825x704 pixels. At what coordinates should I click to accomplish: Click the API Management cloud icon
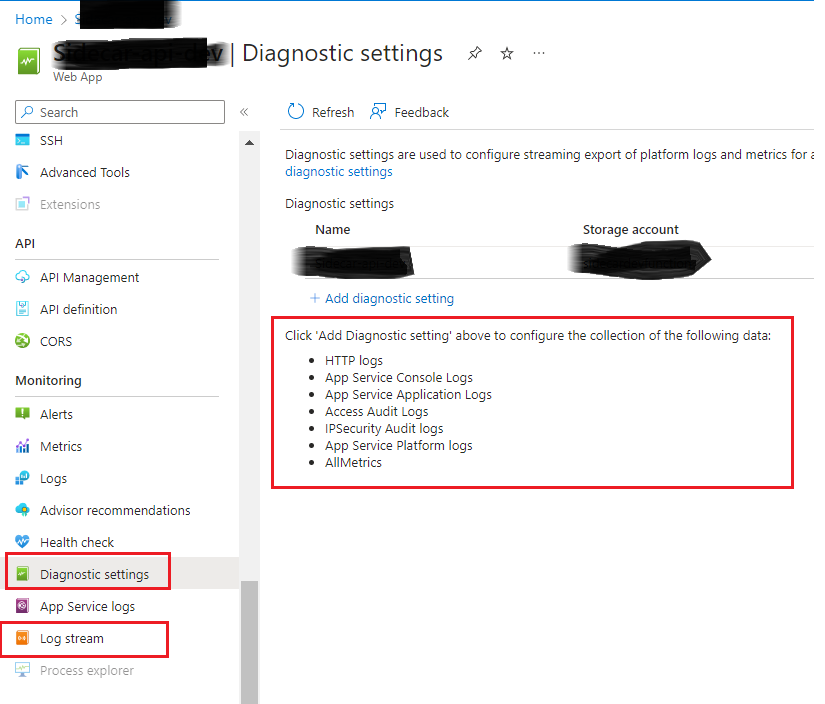[x=23, y=277]
